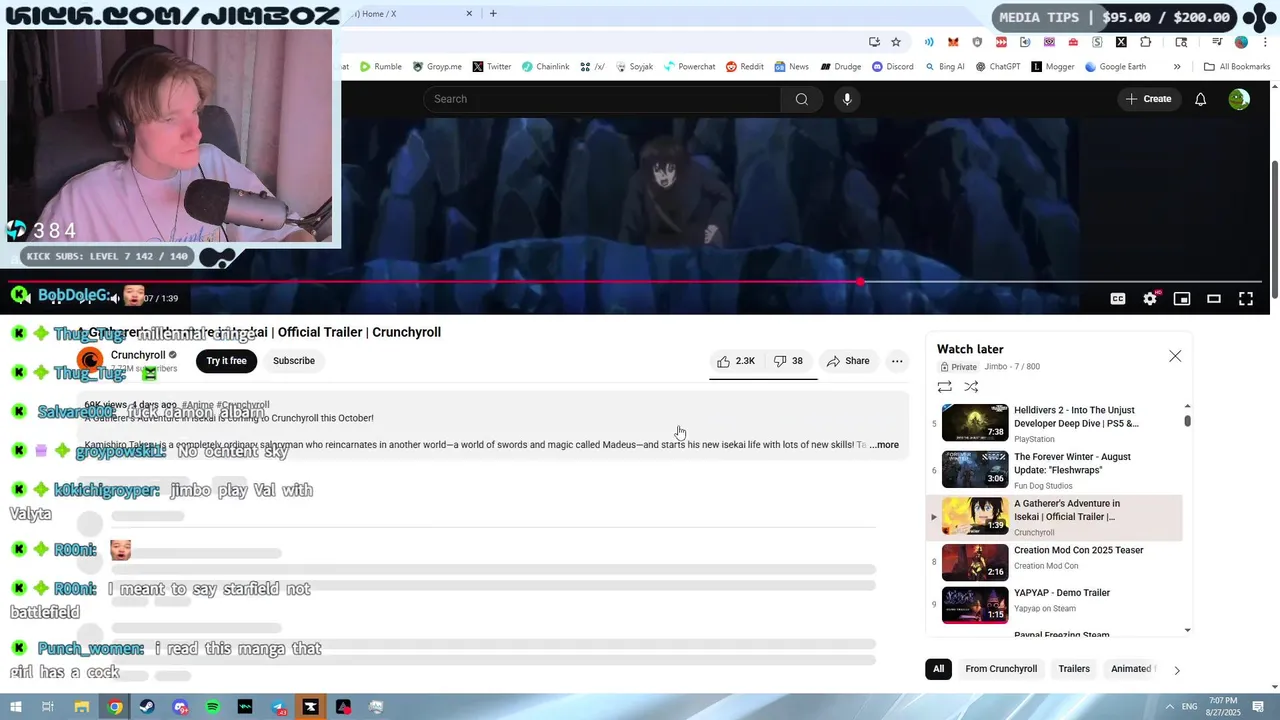The width and height of the screenshot is (1280, 720).
Task: Select the All filter chip
Action: (938, 669)
